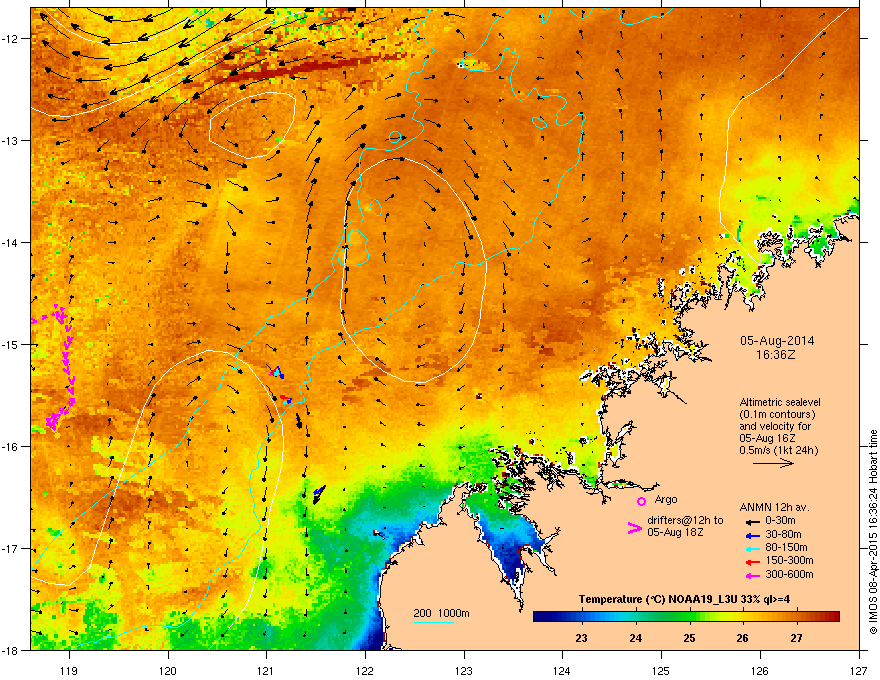Click the Argo legend label
880x680 pixels.
pyautogui.click(x=666, y=499)
